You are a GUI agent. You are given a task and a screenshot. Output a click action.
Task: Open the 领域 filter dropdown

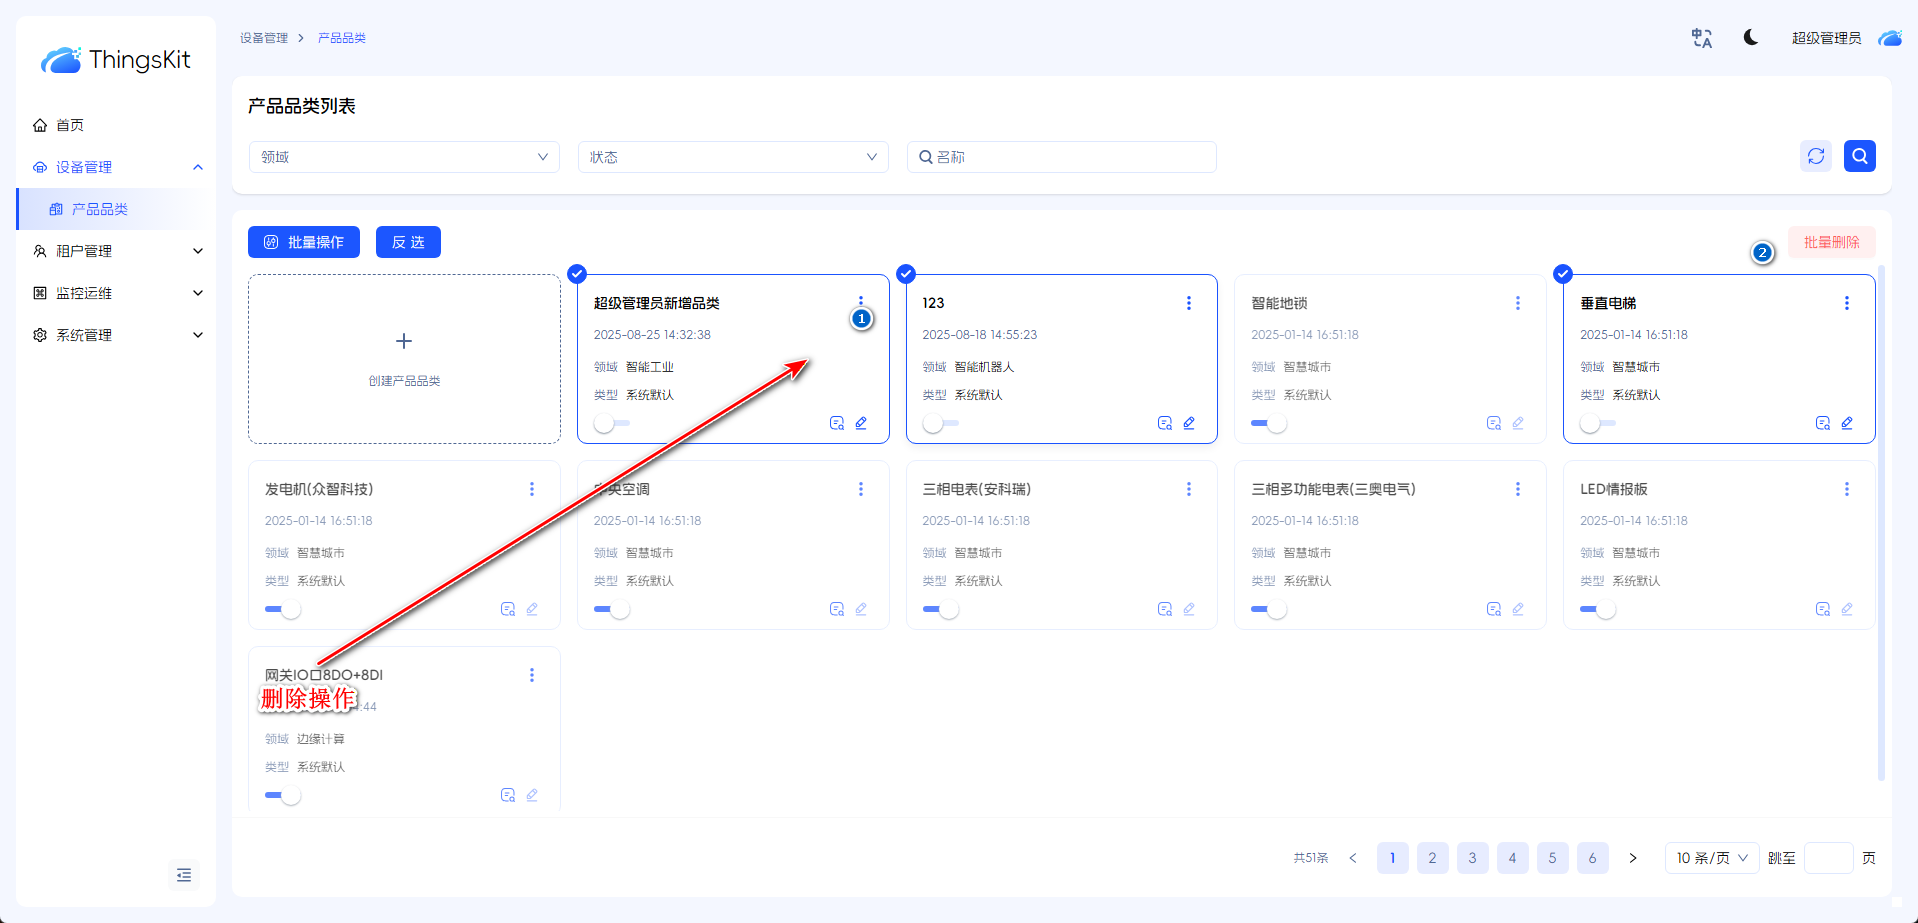(404, 157)
